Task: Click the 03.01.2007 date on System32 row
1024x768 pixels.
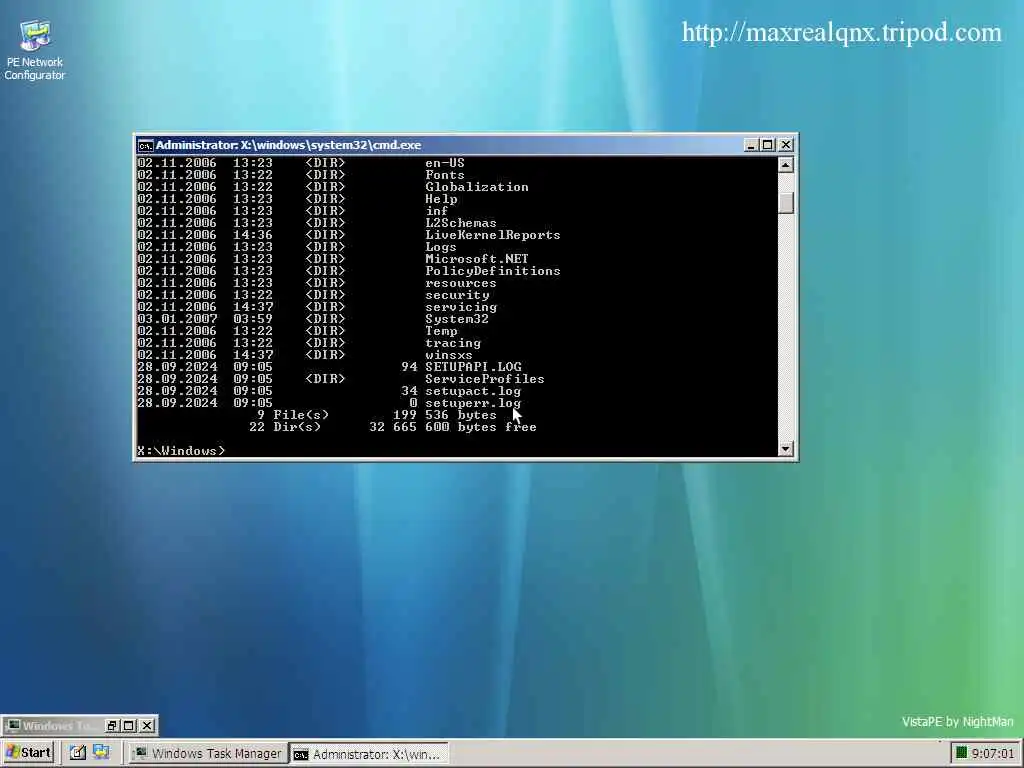Action: (x=177, y=319)
